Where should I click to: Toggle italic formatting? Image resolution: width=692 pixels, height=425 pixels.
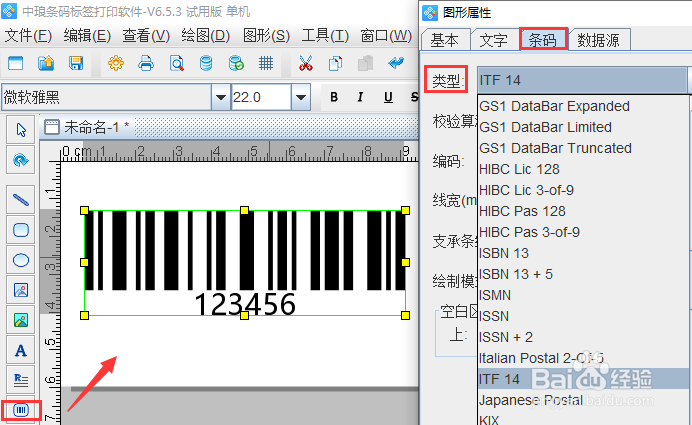click(x=361, y=97)
